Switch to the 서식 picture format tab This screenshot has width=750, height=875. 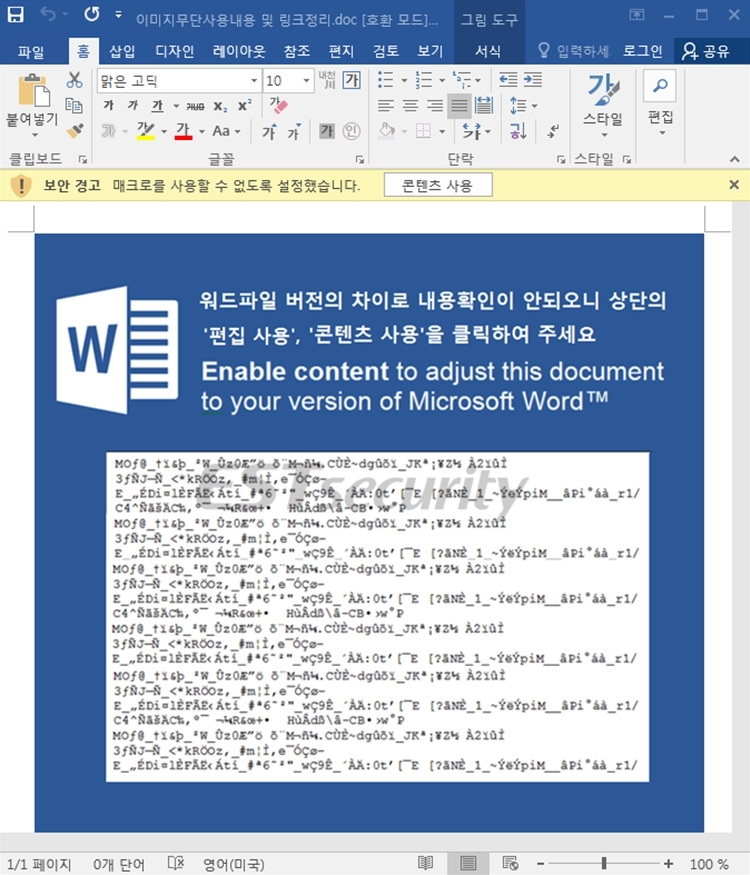[x=488, y=51]
